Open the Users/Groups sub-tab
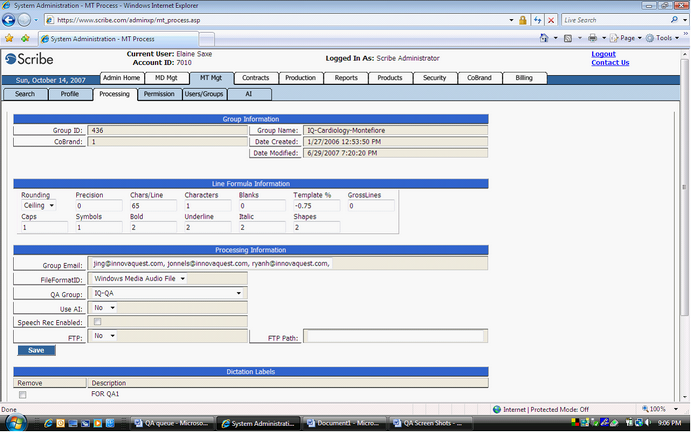Screen dimensions: 691x432 click(204, 94)
